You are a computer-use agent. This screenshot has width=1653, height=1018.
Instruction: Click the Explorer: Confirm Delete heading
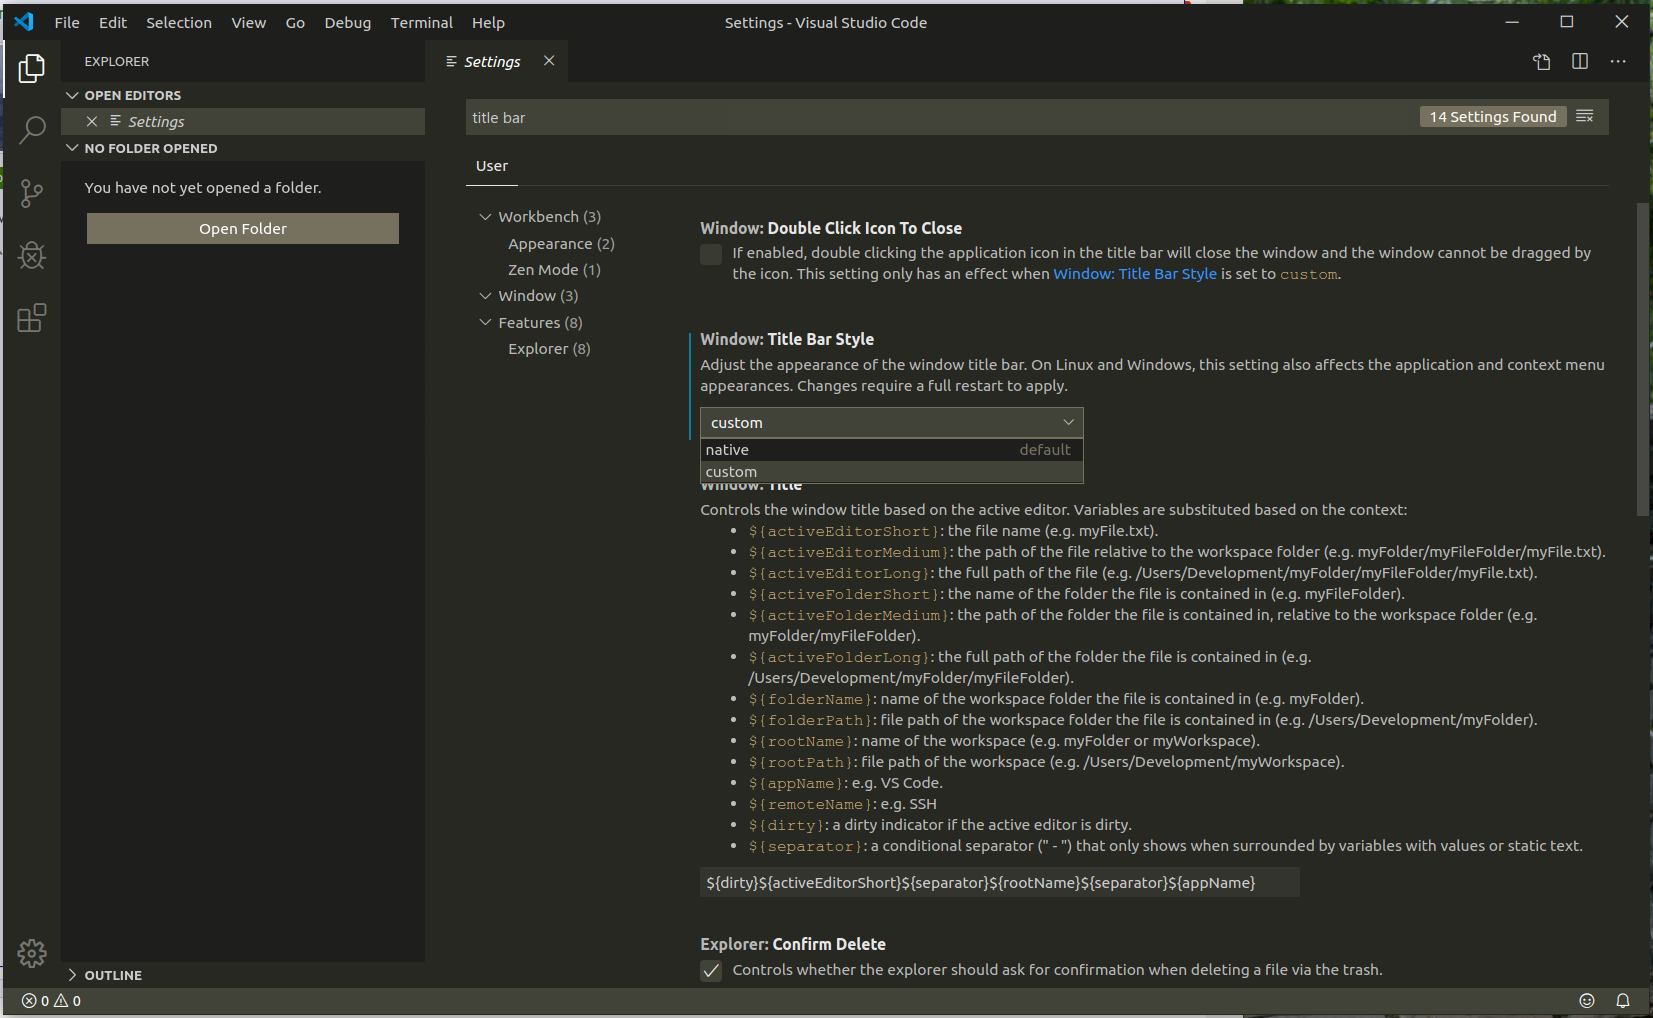tap(793, 944)
